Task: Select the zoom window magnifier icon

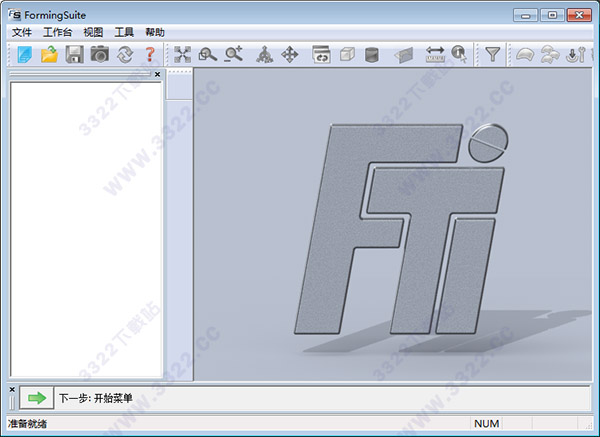Action: (208, 54)
